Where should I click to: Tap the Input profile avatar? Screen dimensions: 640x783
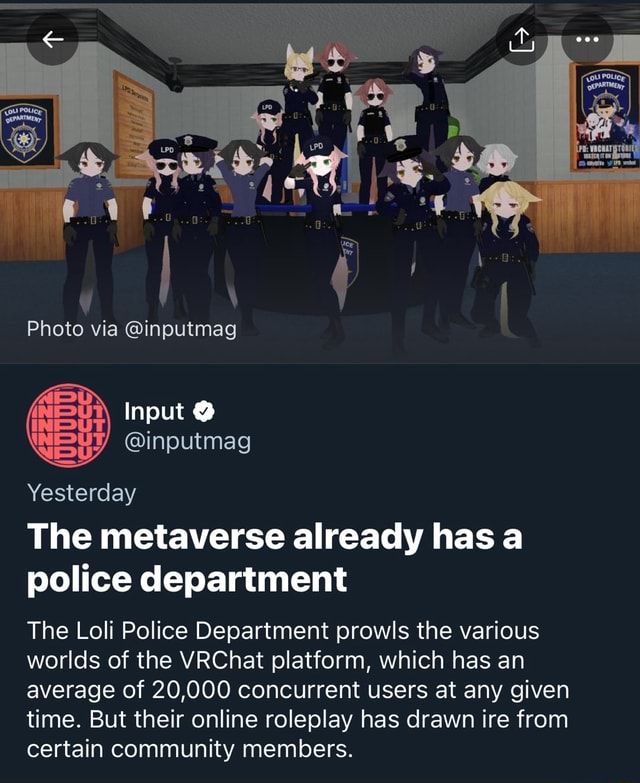[68, 425]
